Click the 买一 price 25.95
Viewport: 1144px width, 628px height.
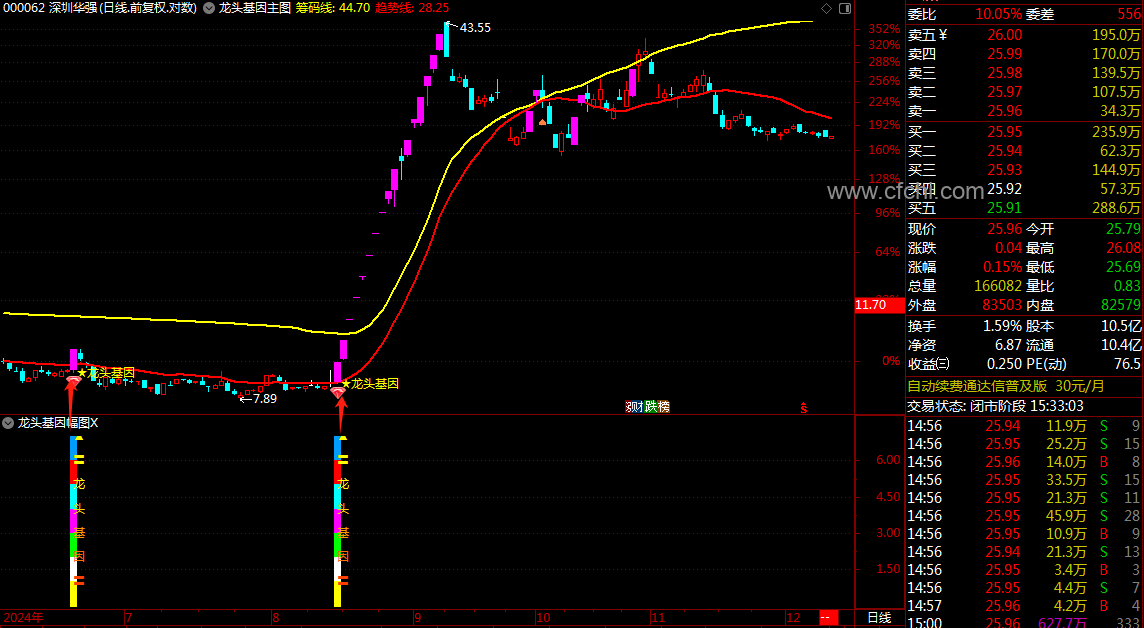pos(1005,132)
